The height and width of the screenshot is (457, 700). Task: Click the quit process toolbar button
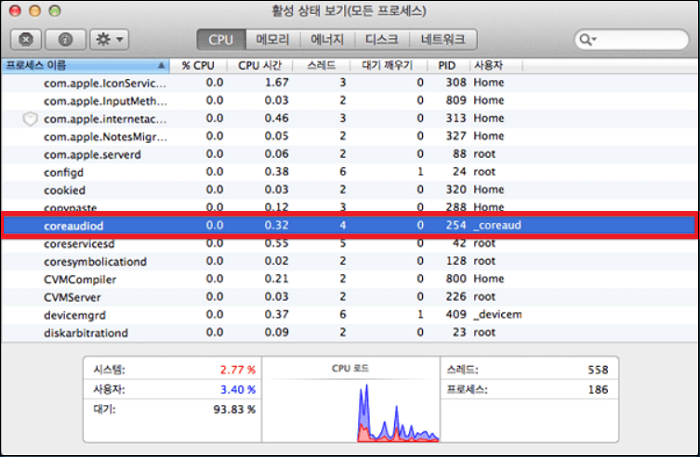[26, 40]
